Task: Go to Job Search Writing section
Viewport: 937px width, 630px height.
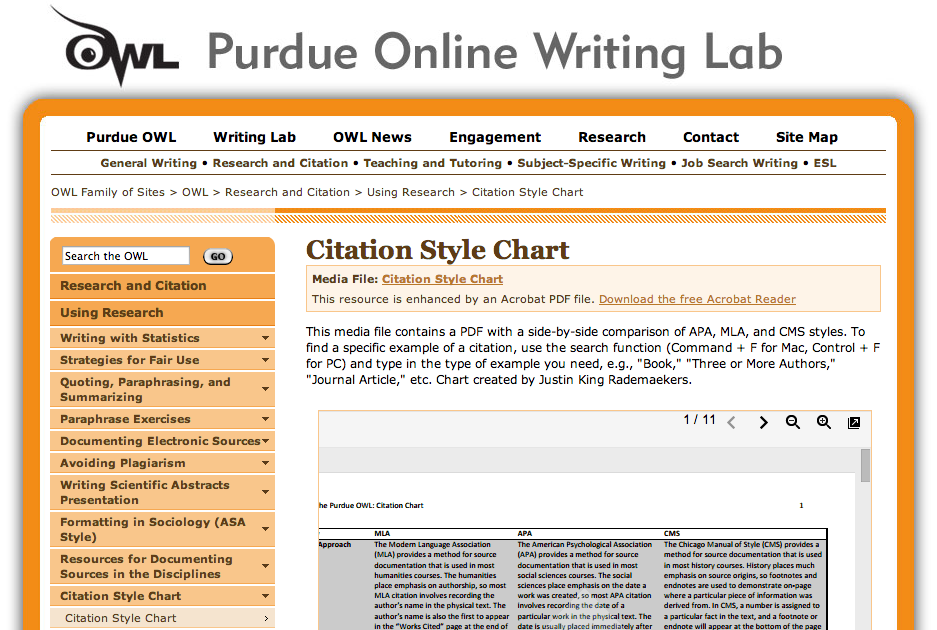Action: coord(739,163)
